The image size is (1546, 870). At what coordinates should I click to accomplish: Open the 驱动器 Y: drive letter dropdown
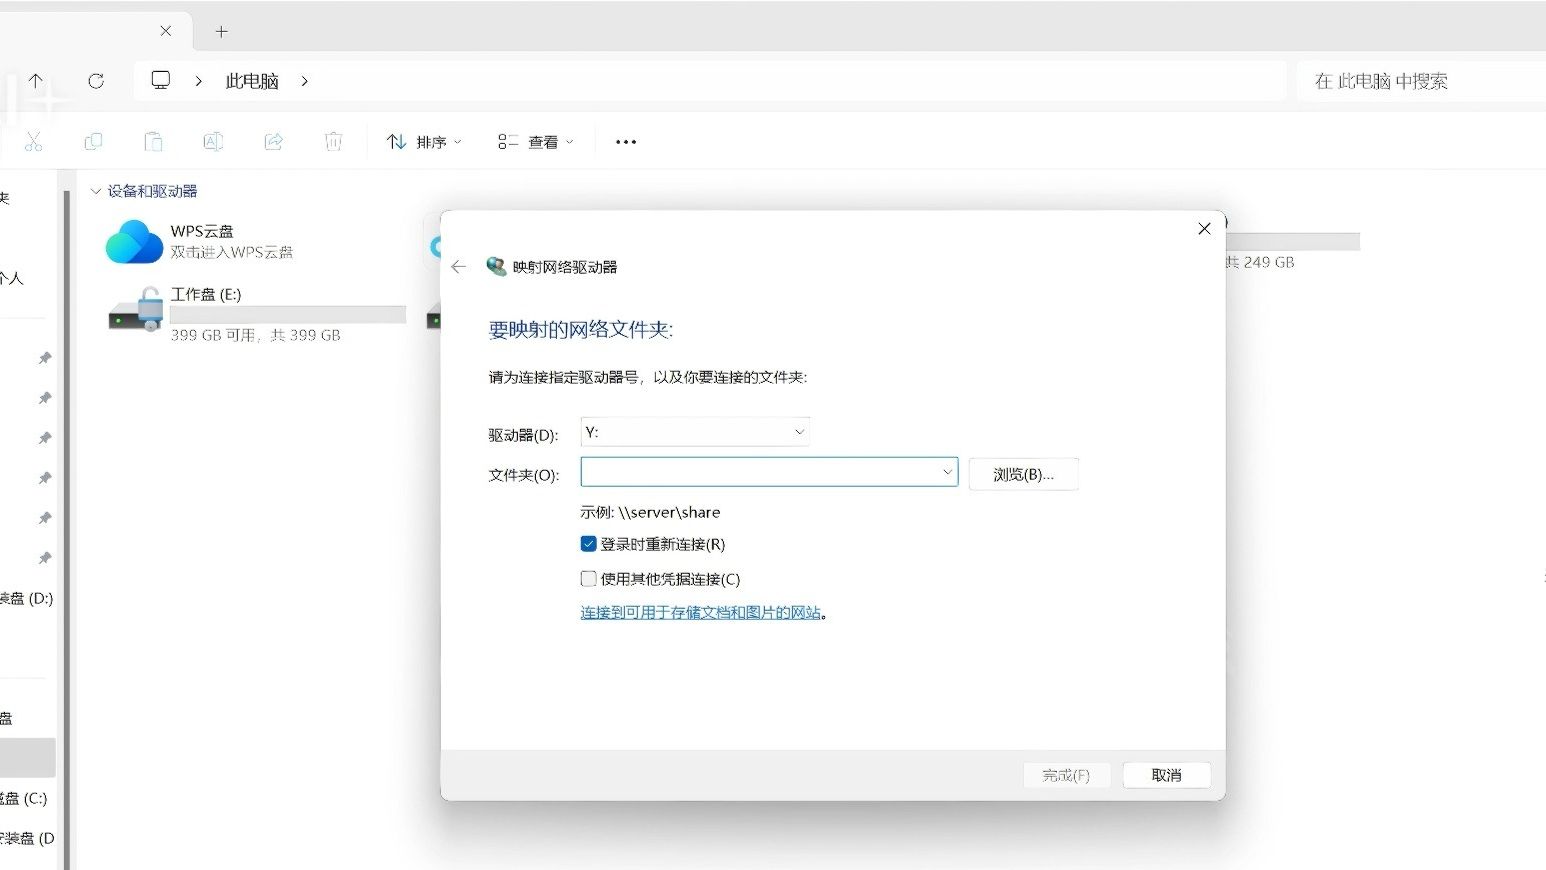695,432
